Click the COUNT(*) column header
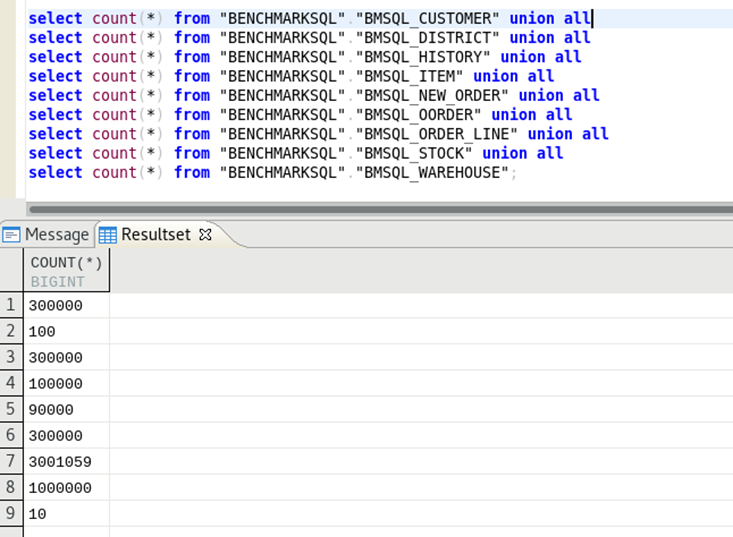733x537 pixels. click(x=66, y=271)
